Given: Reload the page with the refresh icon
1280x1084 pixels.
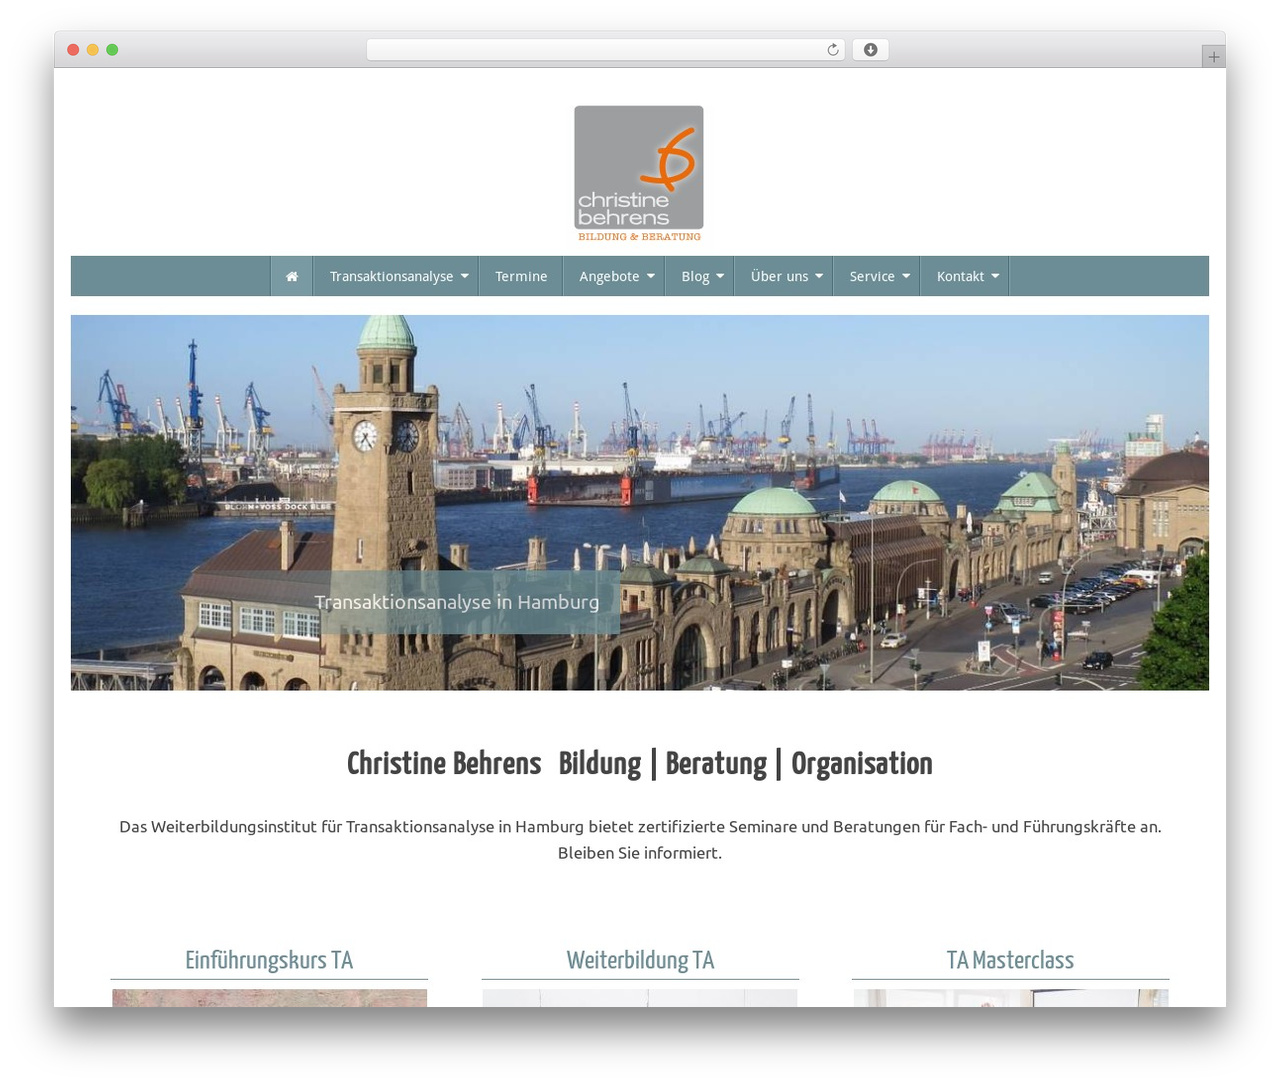Looking at the screenshot, I should pos(832,50).
